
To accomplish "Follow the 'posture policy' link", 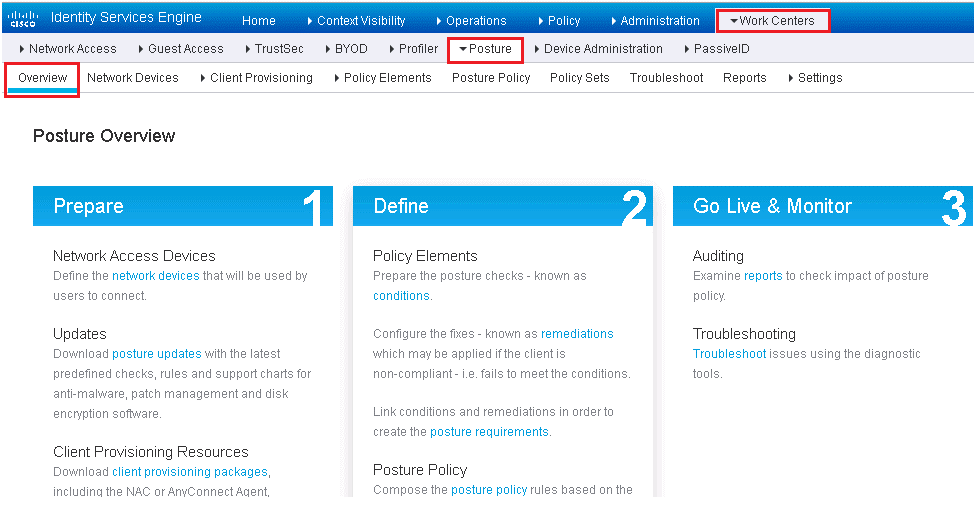I will click(x=489, y=490).
